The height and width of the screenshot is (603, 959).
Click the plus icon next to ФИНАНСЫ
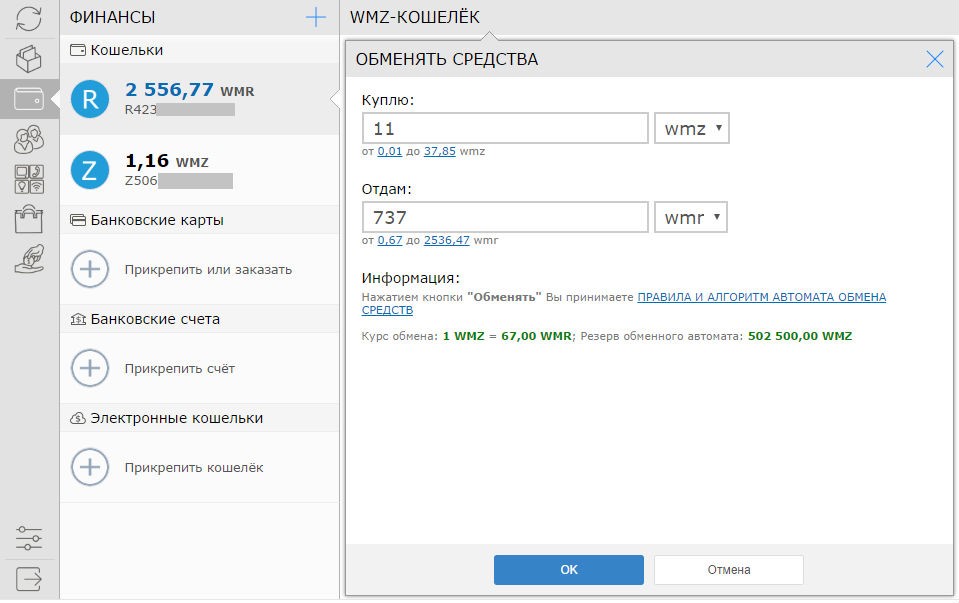(315, 17)
